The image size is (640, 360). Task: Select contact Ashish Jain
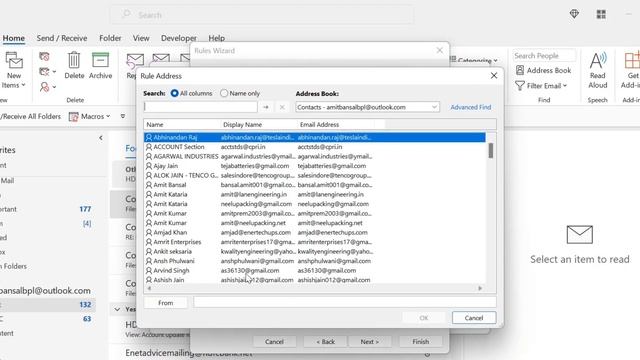[x=315, y=280]
